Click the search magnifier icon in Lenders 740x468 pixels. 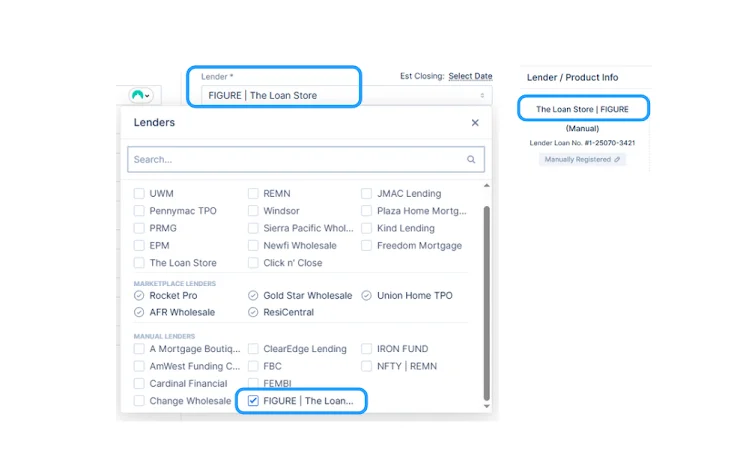click(471, 159)
